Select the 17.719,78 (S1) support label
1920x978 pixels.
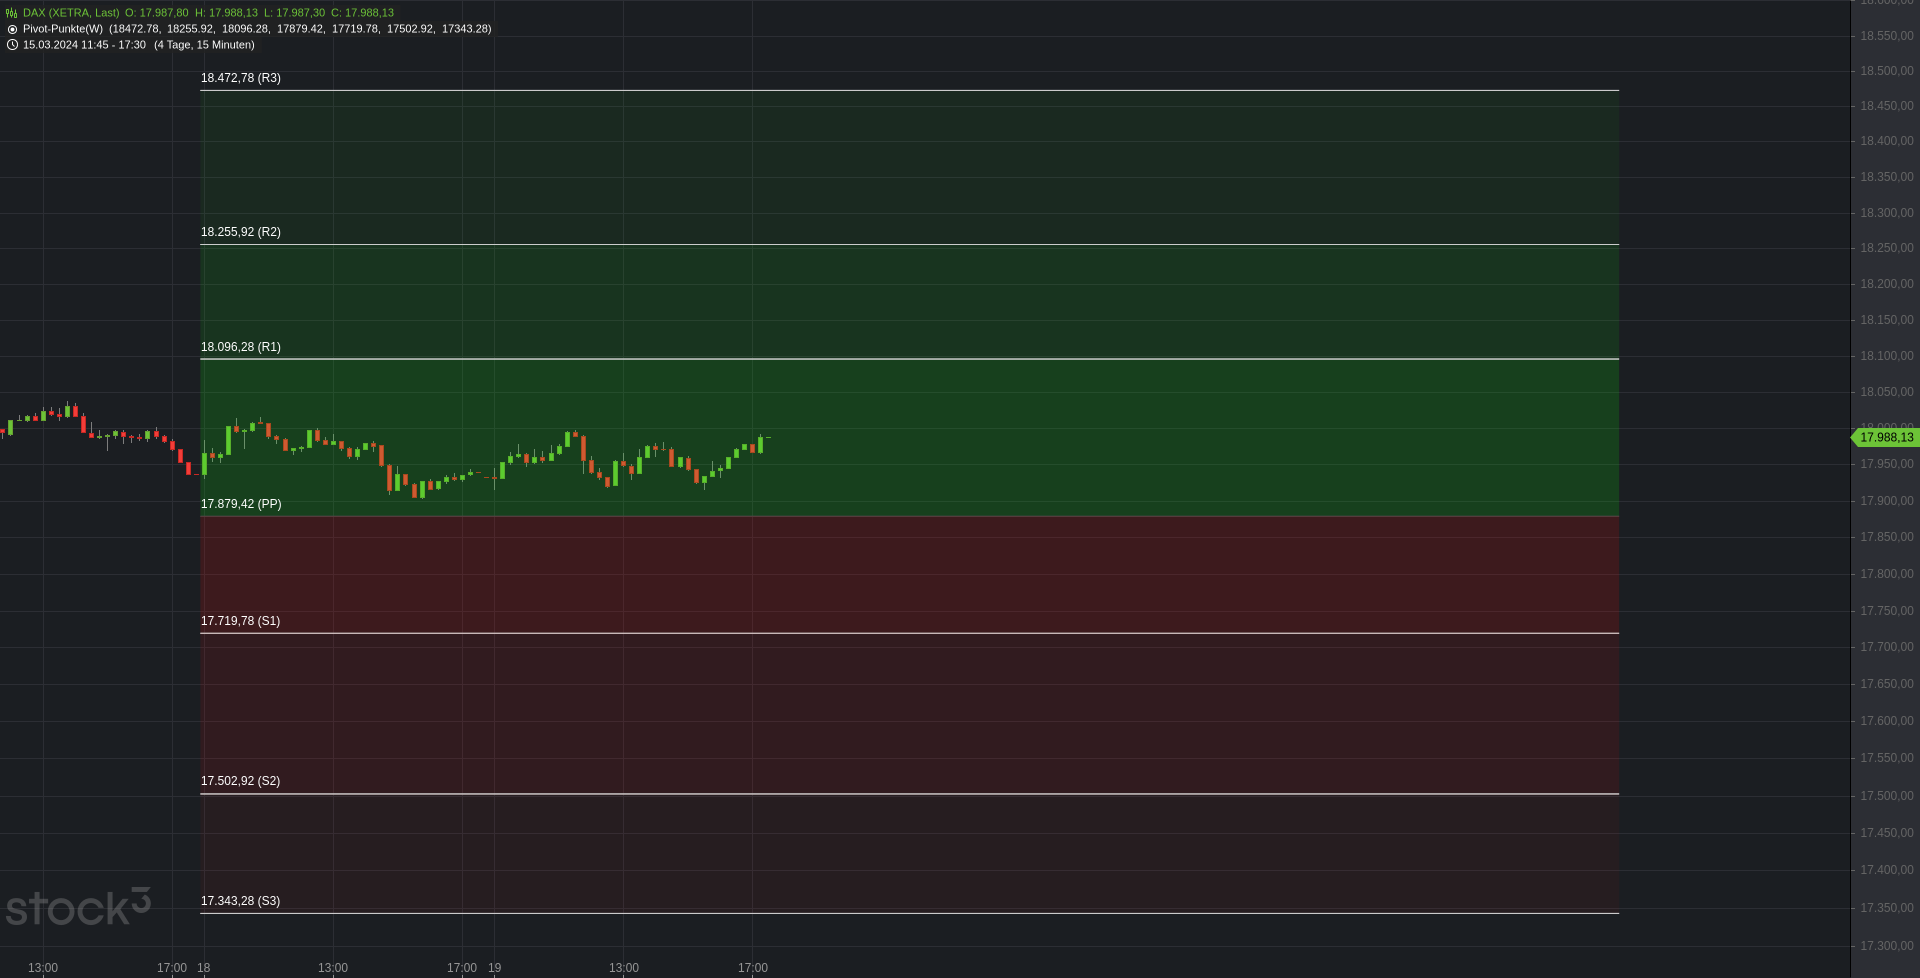pos(240,621)
